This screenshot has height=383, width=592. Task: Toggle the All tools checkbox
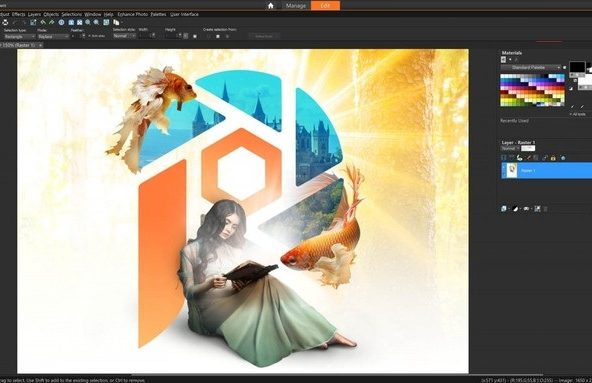click(x=571, y=114)
